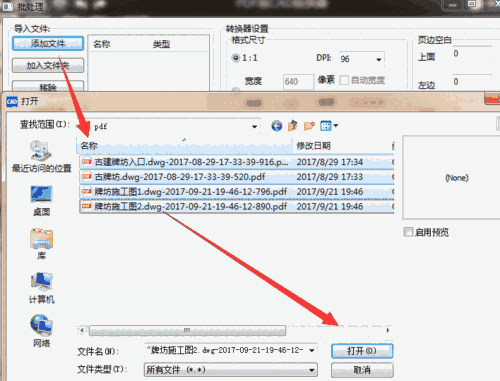Click PDF icon of 古牌坊.dwg file
Viewport: 500px width, 381px height.
(x=86, y=177)
